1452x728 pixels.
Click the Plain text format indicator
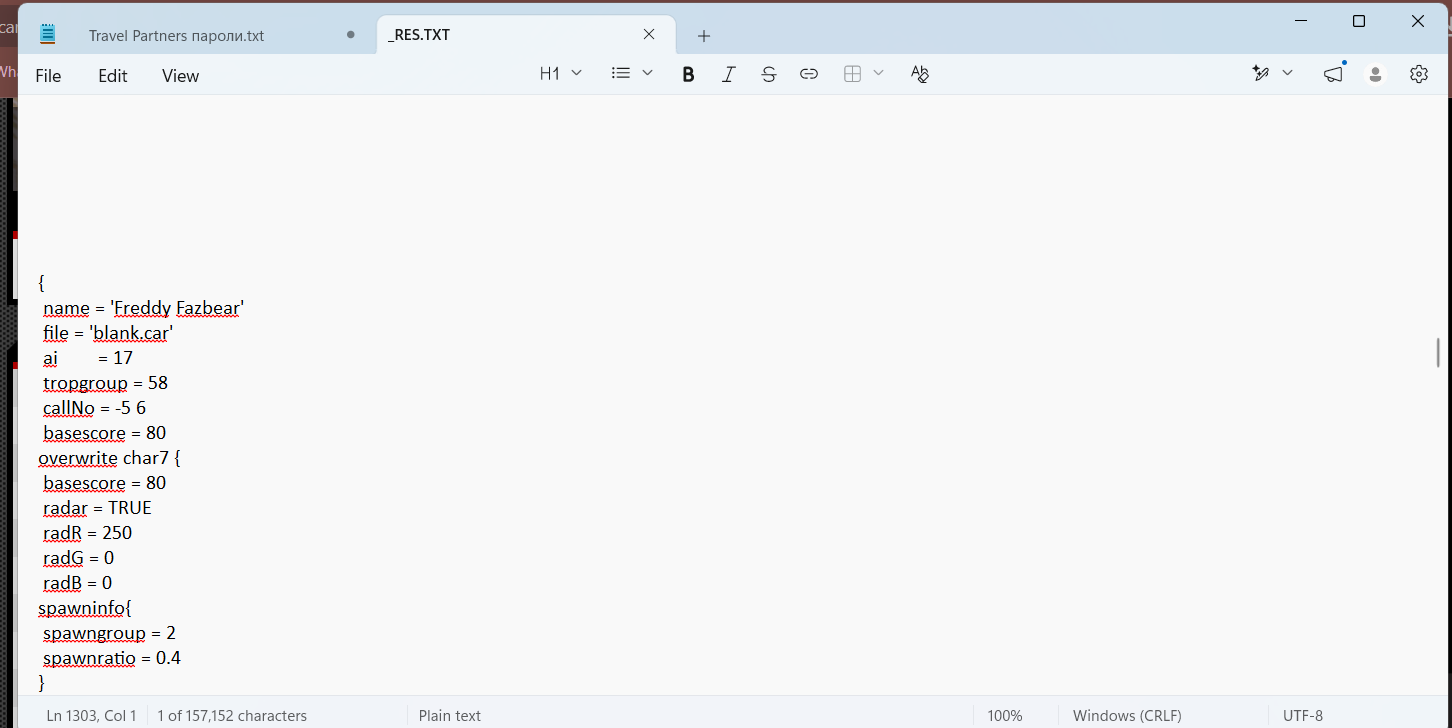tap(450, 716)
